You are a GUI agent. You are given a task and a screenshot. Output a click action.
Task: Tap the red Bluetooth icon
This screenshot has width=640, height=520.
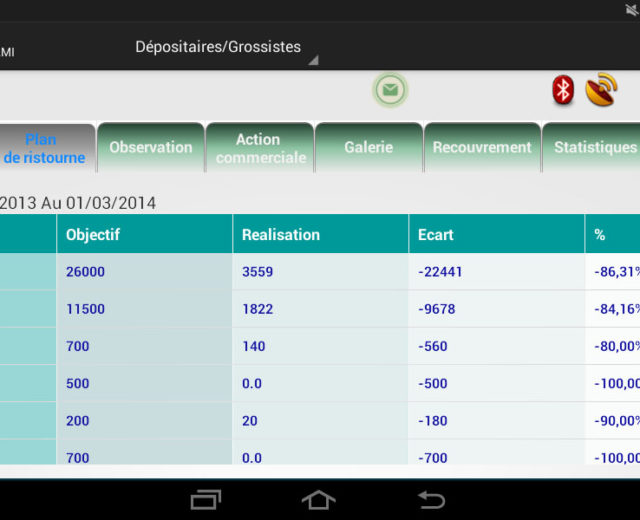564,91
